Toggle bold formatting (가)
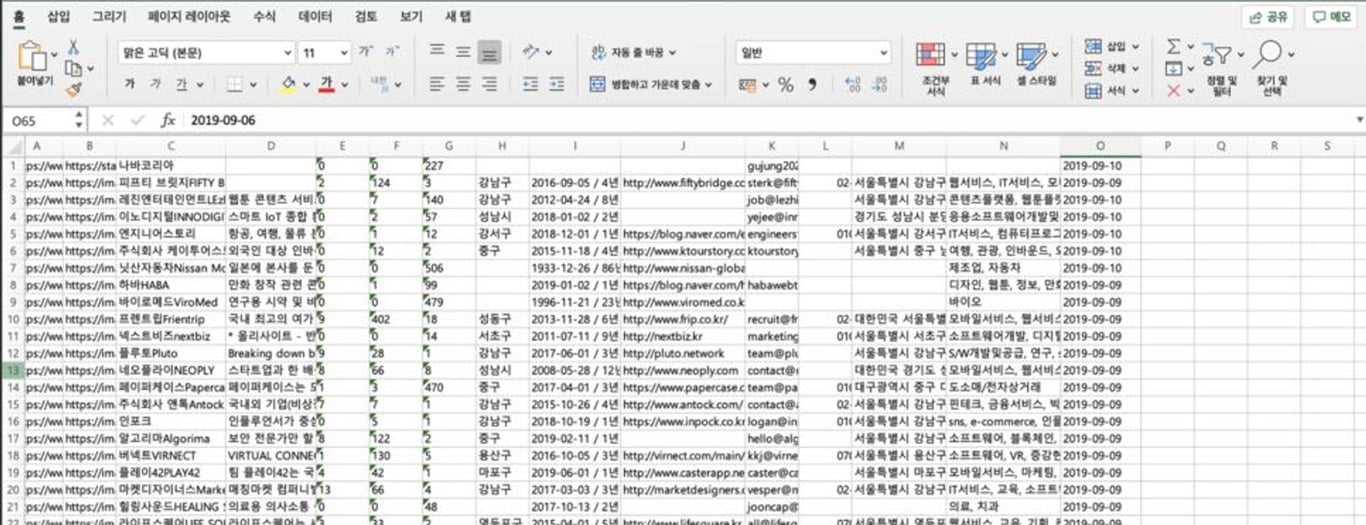The height and width of the screenshot is (525, 1366). coord(129,84)
